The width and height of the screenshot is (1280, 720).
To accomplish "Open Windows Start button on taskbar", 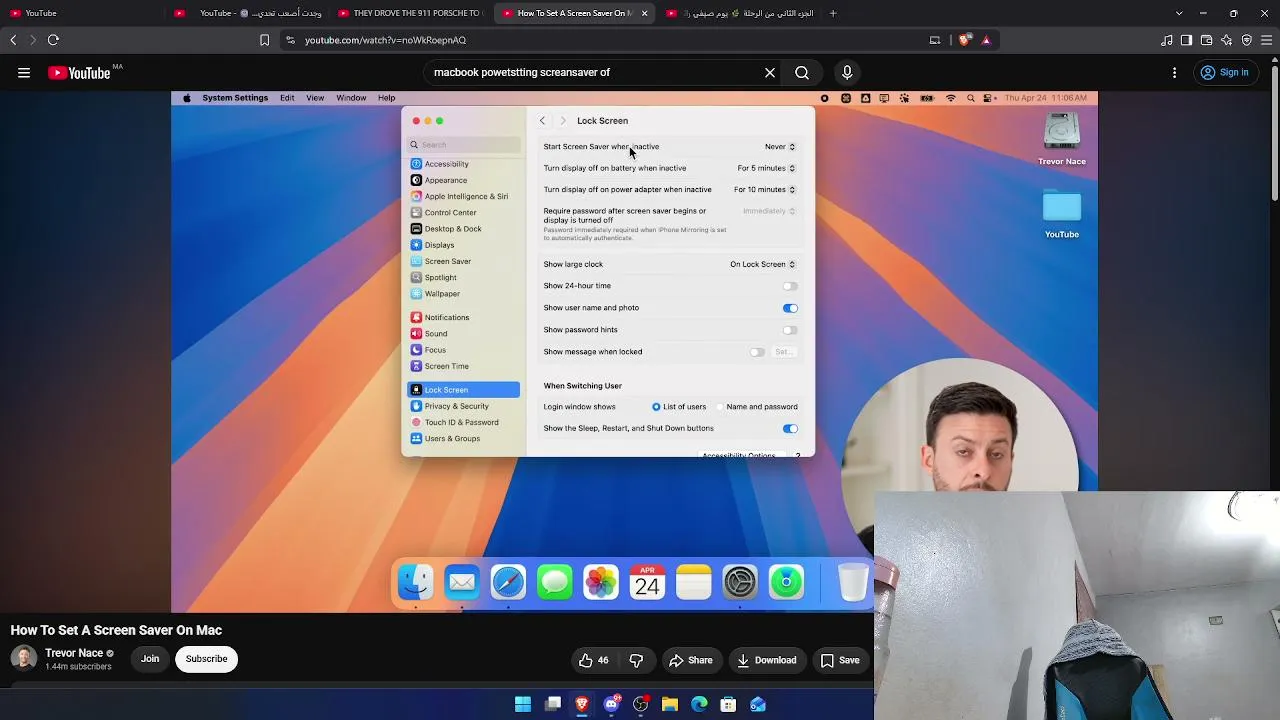I will [523, 705].
